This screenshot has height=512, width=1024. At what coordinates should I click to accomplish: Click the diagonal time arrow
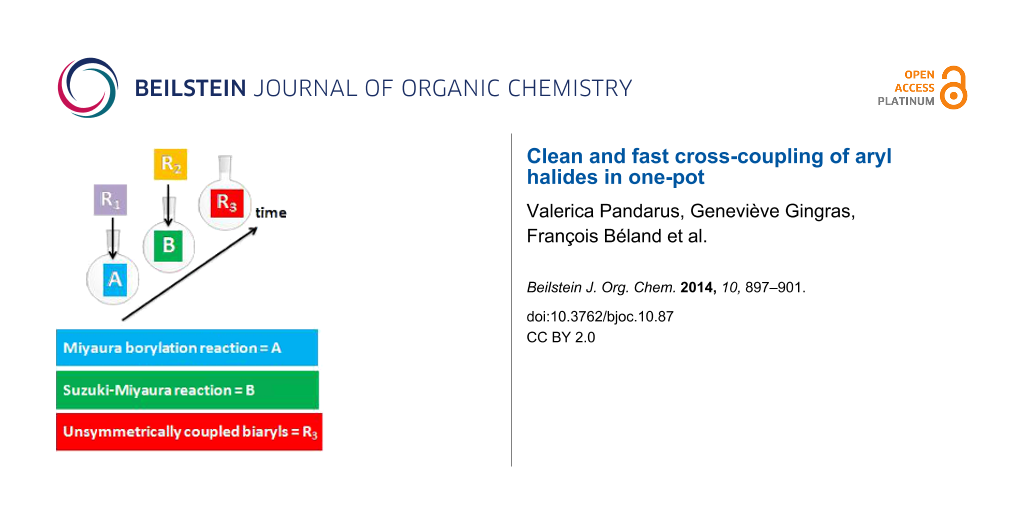[x=190, y=272]
